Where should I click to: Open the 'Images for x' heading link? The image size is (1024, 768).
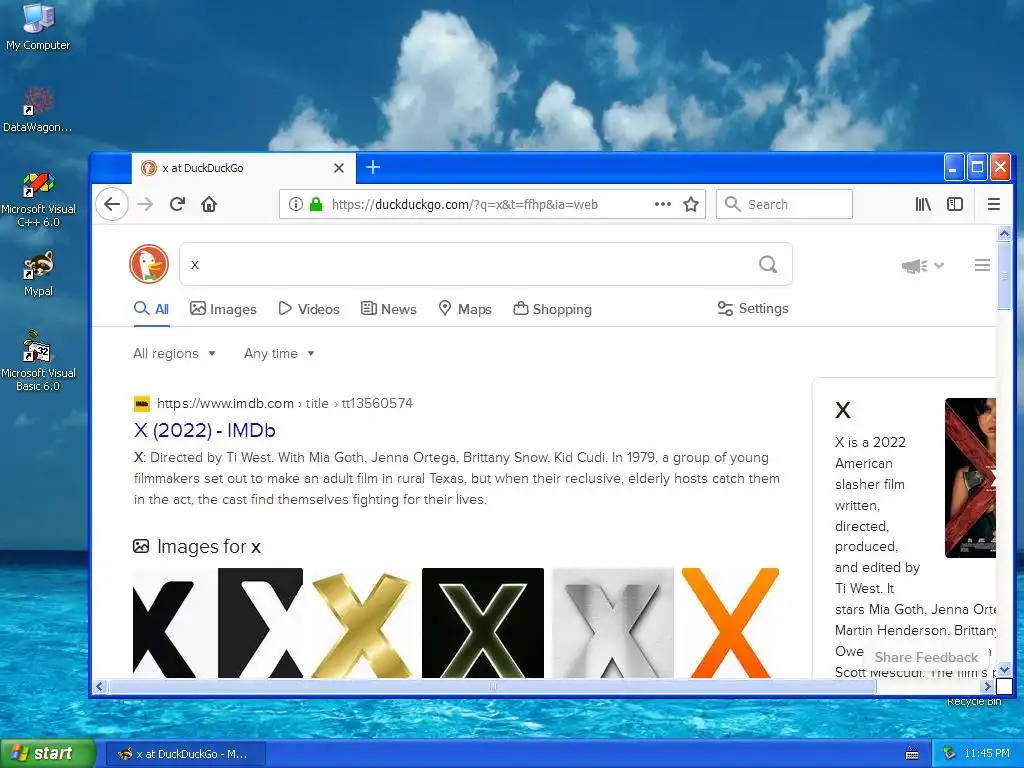tap(208, 547)
